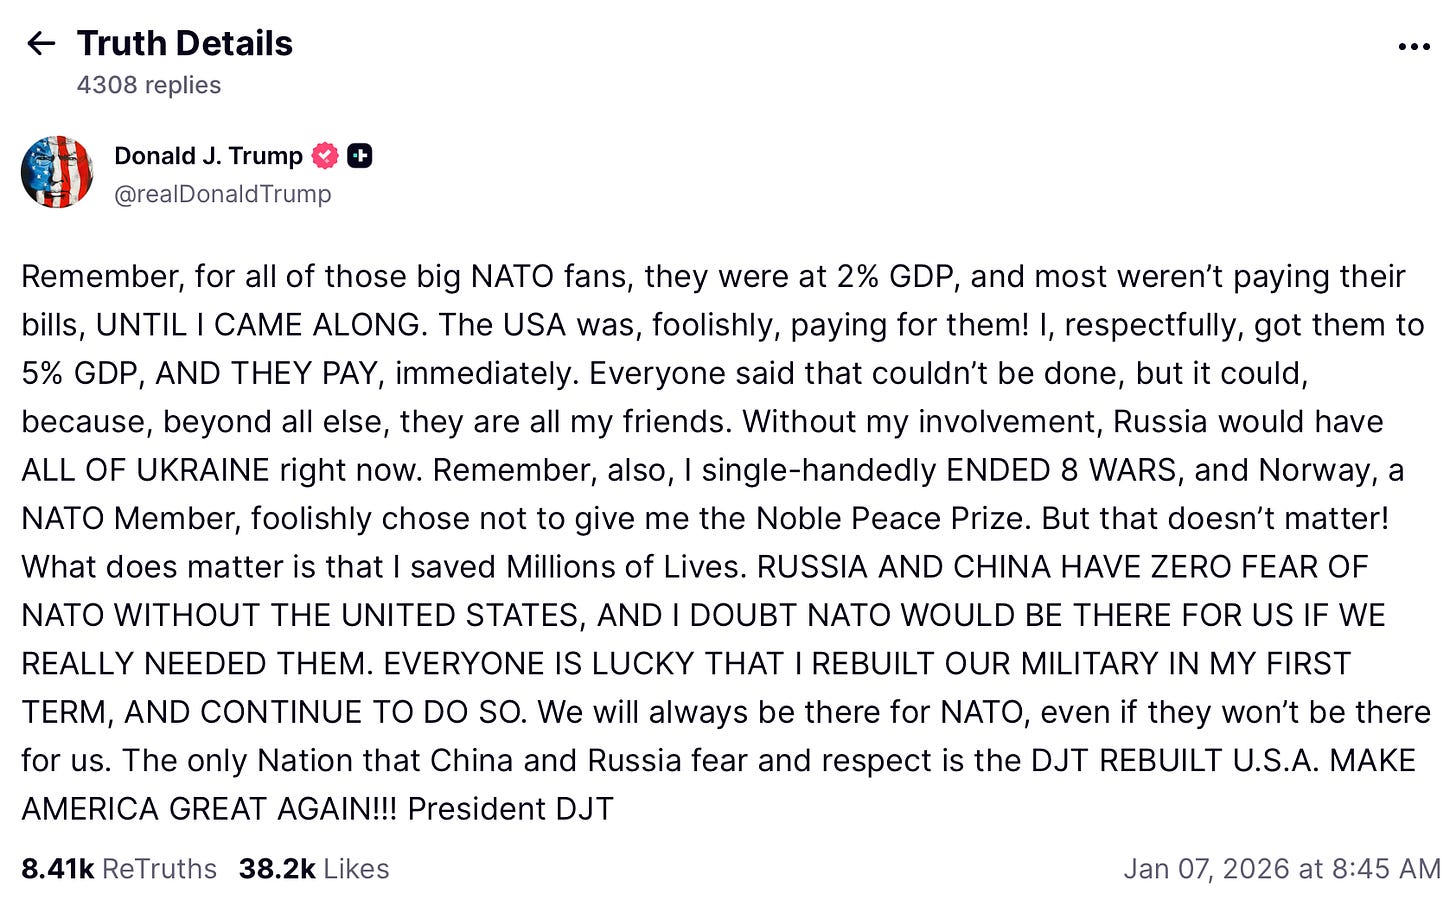The image size is (1456, 906).
Task: Click the 'President DJT' signature text
Action: click(x=510, y=808)
